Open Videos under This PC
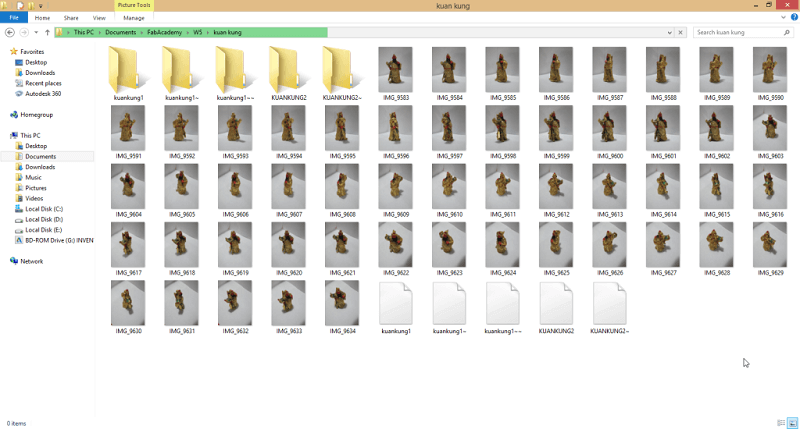The height and width of the screenshot is (429, 800). click(x=35, y=198)
